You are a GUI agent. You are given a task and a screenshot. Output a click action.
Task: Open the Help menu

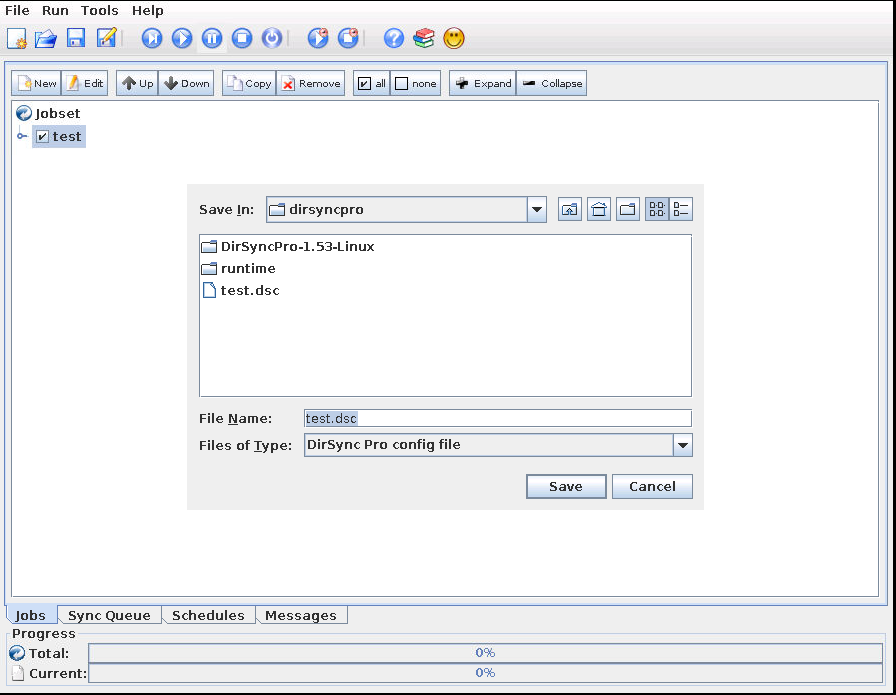[147, 10]
